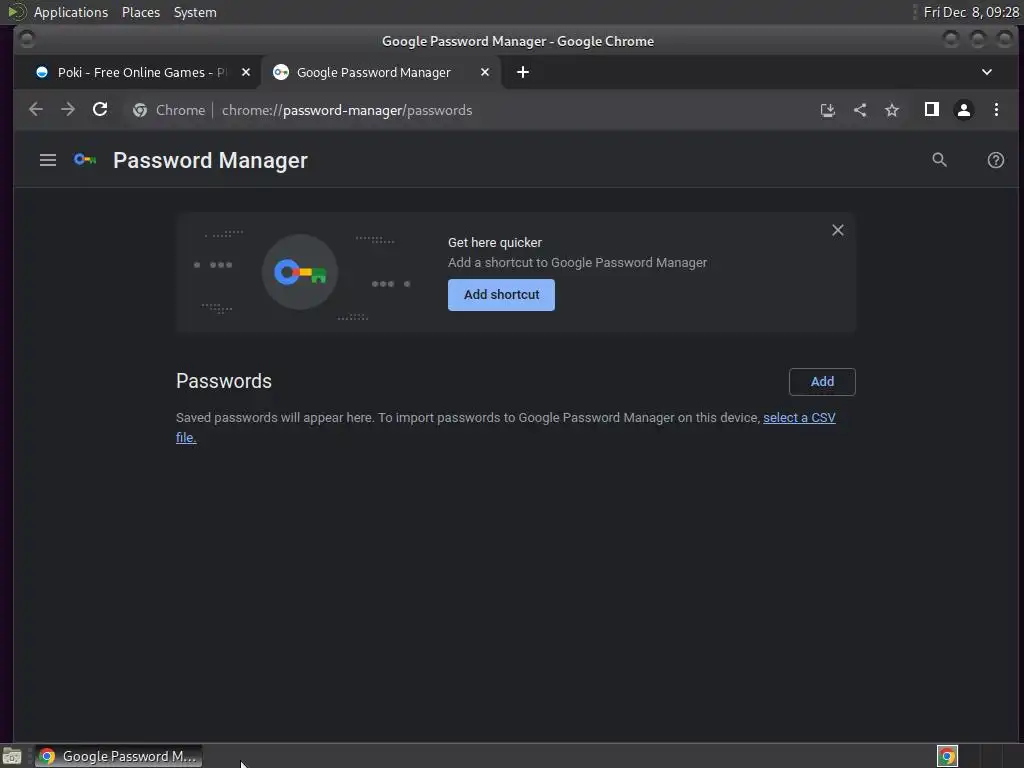Image resolution: width=1024 pixels, height=768 pixels.
Task: Open the help question mark icon
Action: (995, 160)
